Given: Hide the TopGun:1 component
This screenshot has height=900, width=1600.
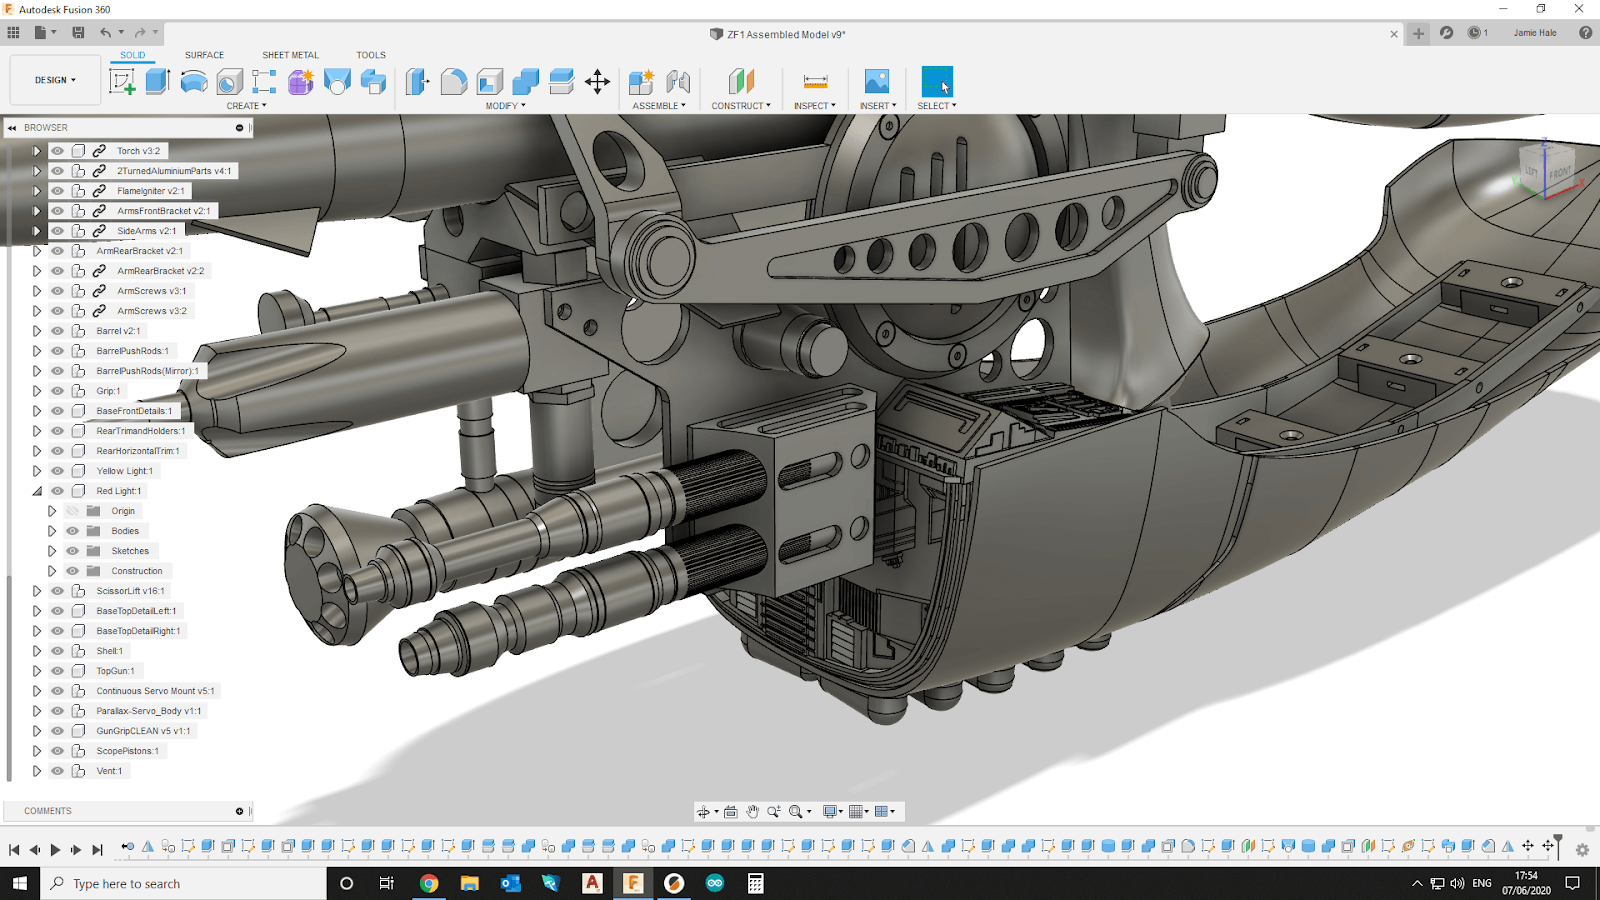Looking at the screenshot, I should [58, 671].
